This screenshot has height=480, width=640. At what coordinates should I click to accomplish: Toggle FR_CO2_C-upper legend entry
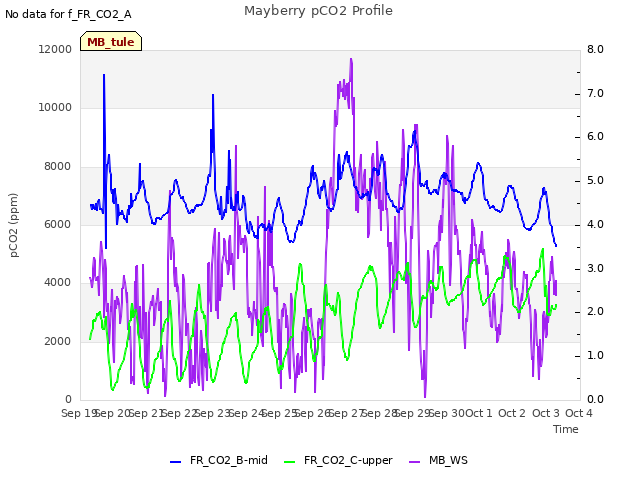338,460
